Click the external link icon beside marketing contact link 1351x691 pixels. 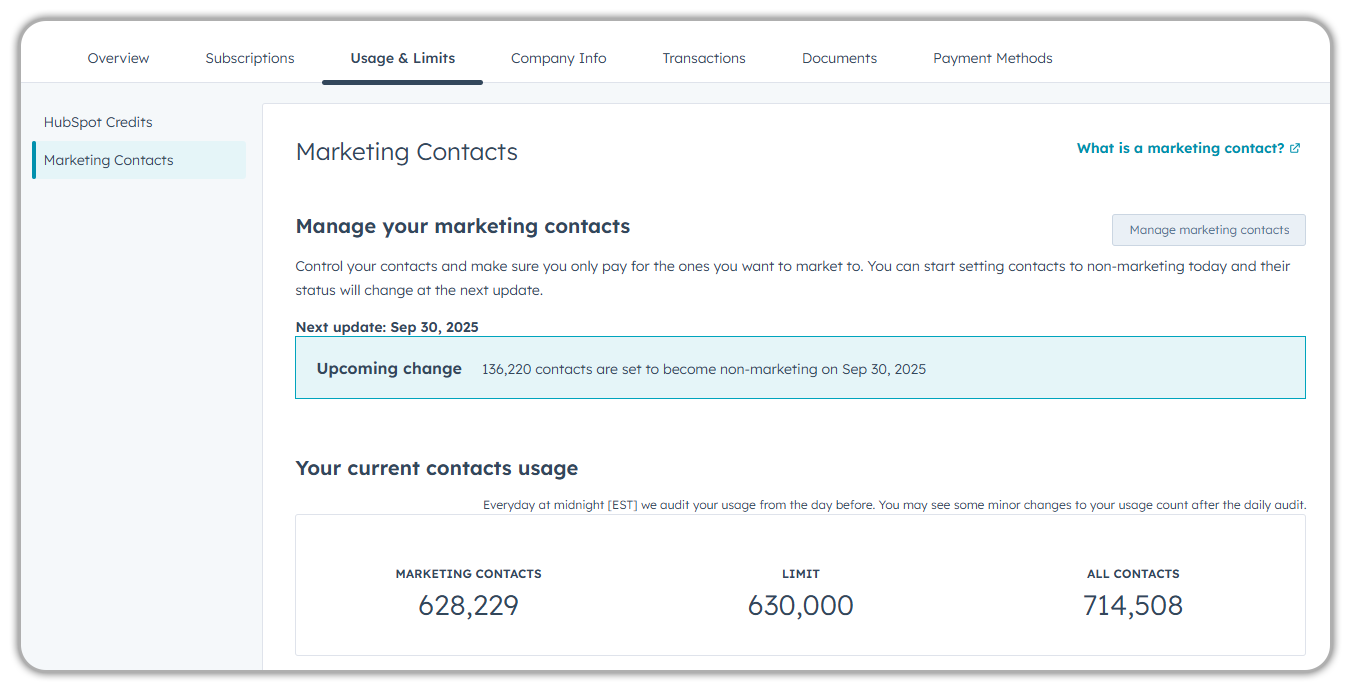(1295, 148)
